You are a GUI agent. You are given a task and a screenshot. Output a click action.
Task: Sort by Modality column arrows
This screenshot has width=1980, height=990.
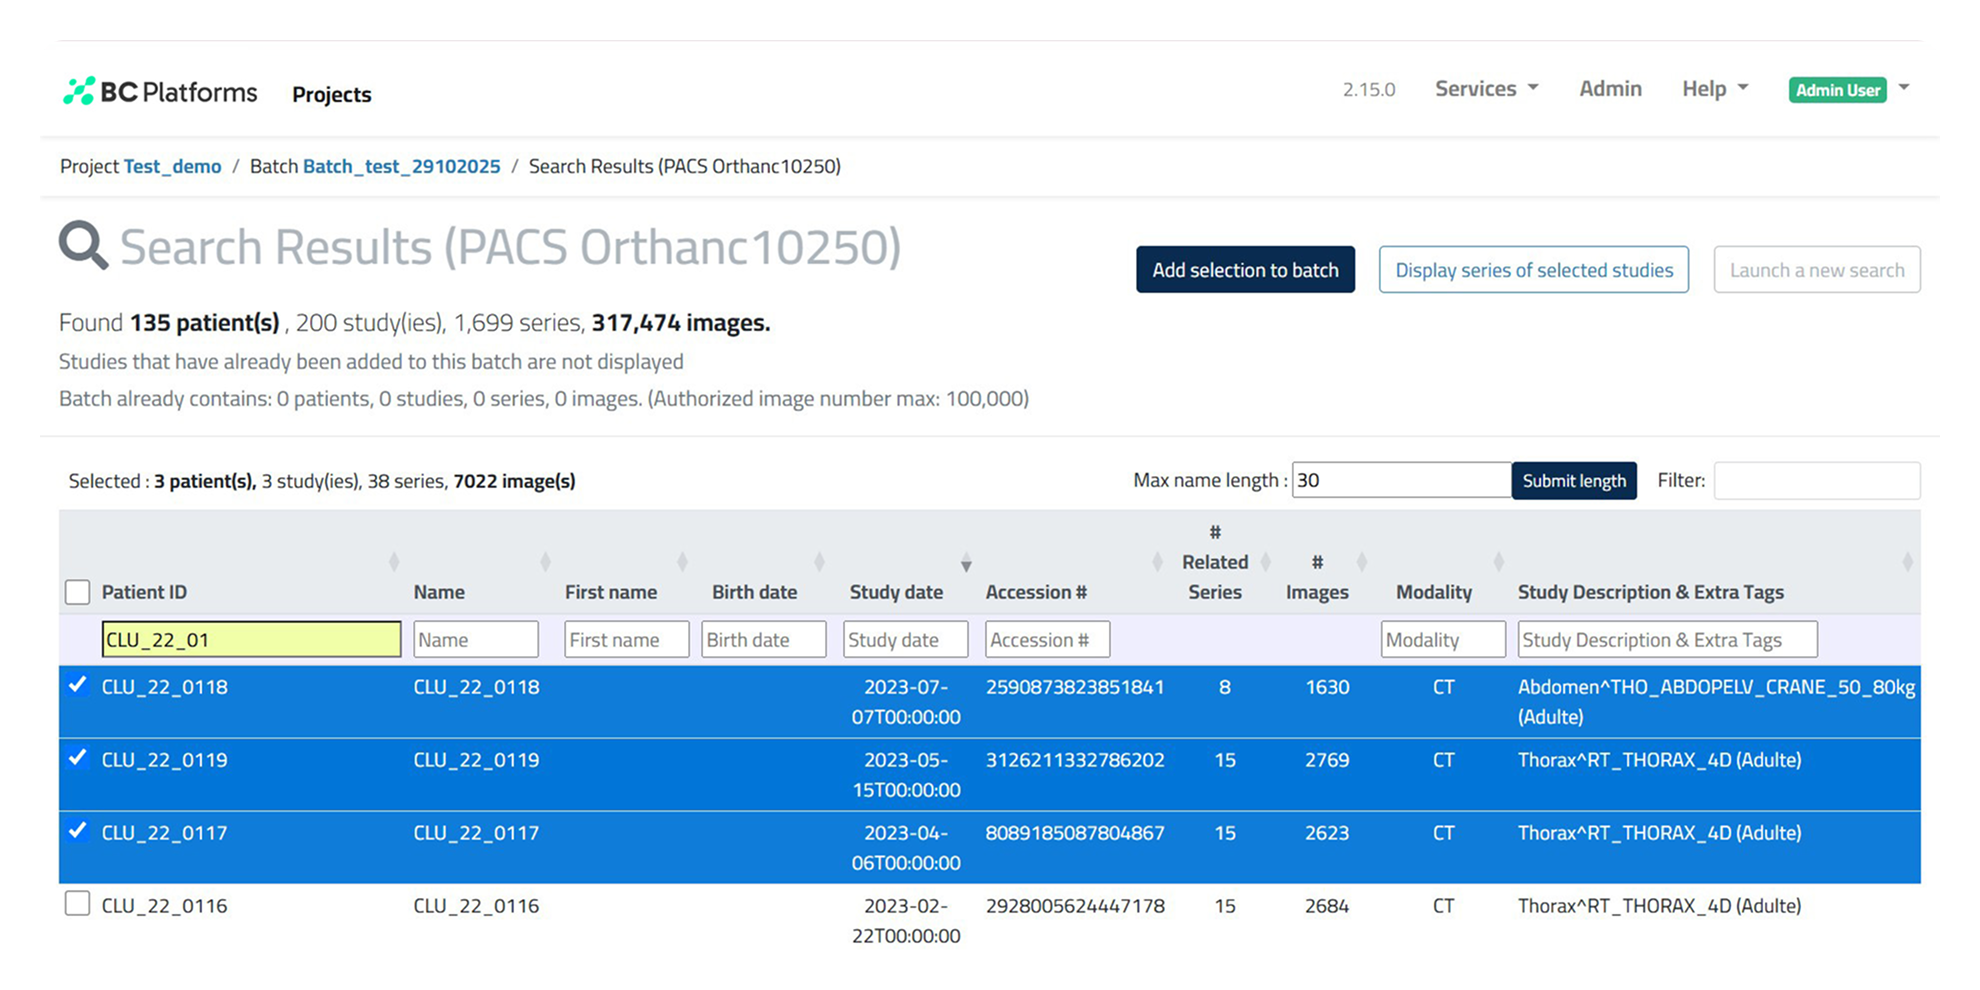(x=1498, y=562)
